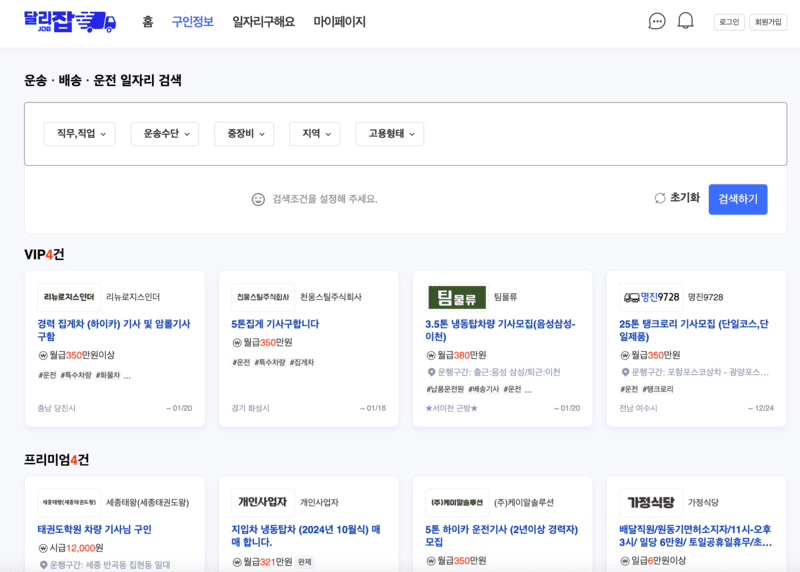The height and width of the screenshot is (572, 800).
Task: Click the 회원가입 button
Action: point(768,22)
